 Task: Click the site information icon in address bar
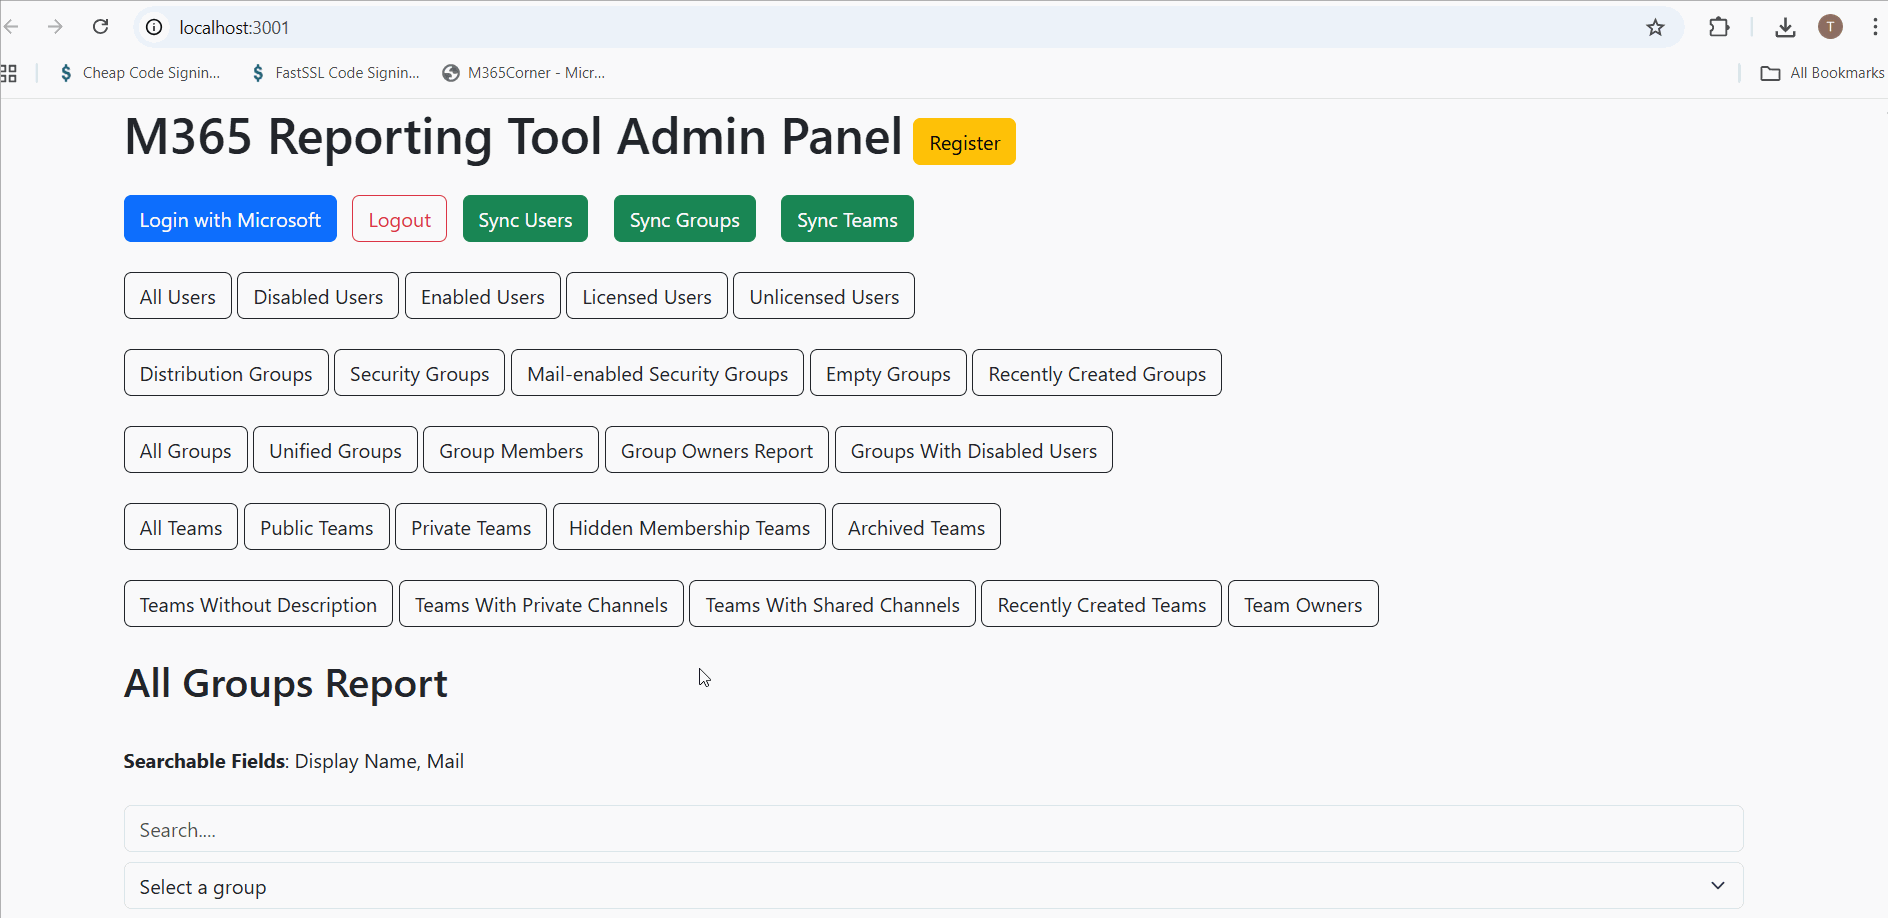[x=154, y=27]
